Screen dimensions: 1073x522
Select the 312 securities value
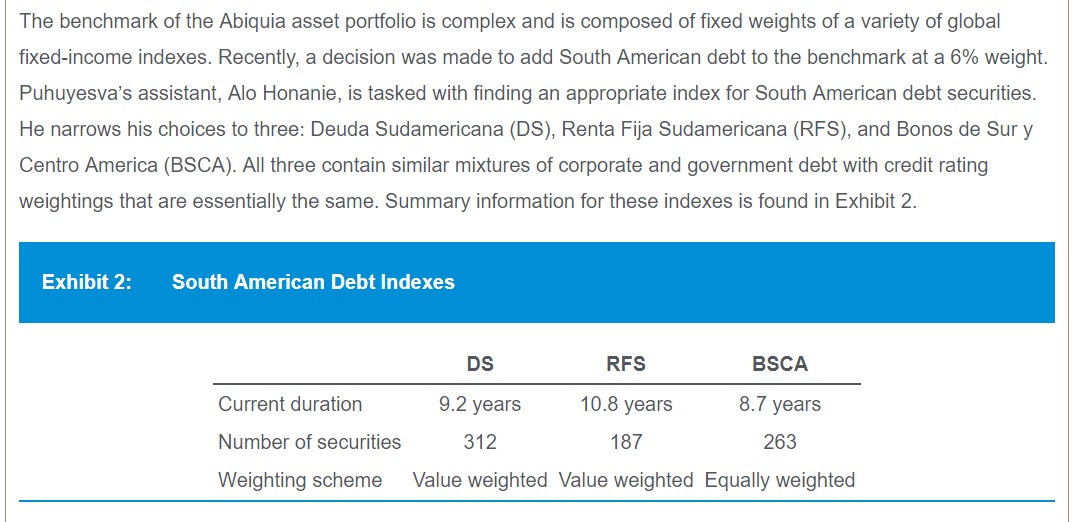(480, 442)
